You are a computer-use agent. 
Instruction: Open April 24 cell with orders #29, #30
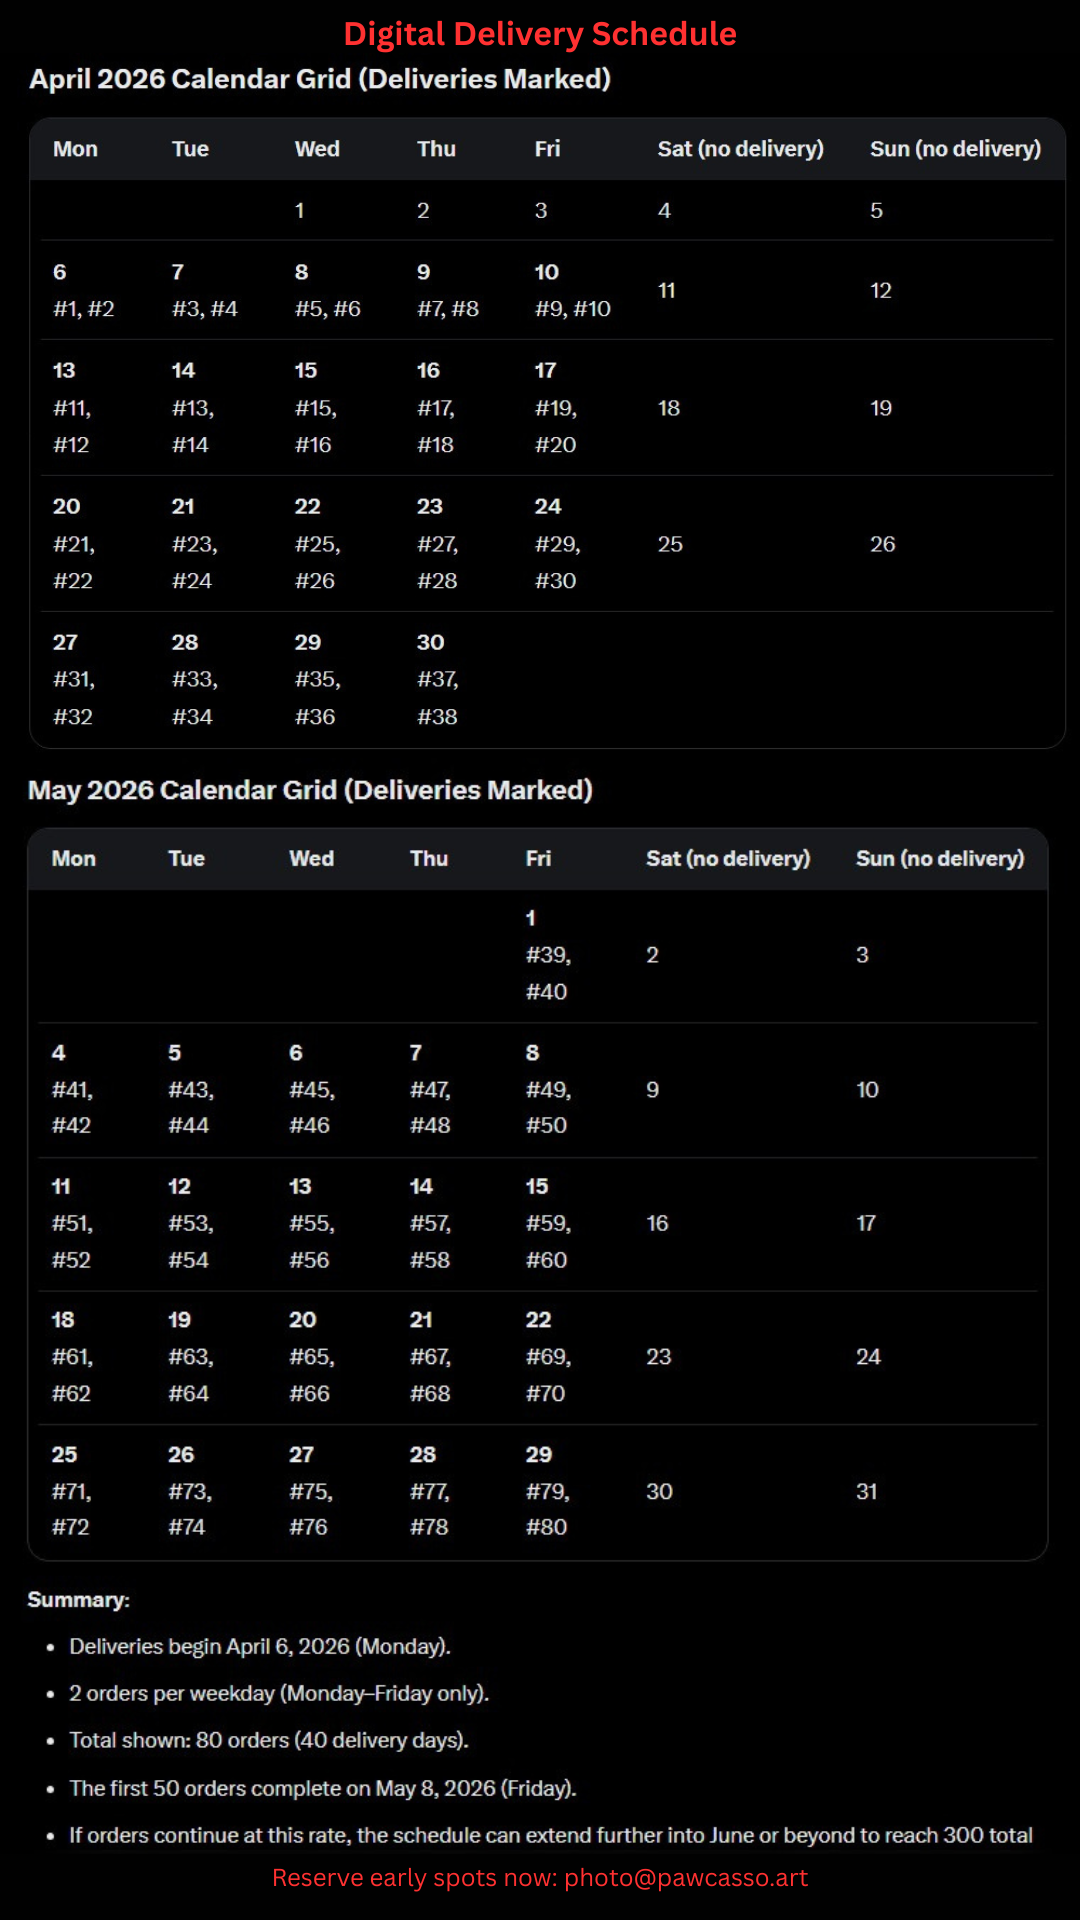click(557, 544)
